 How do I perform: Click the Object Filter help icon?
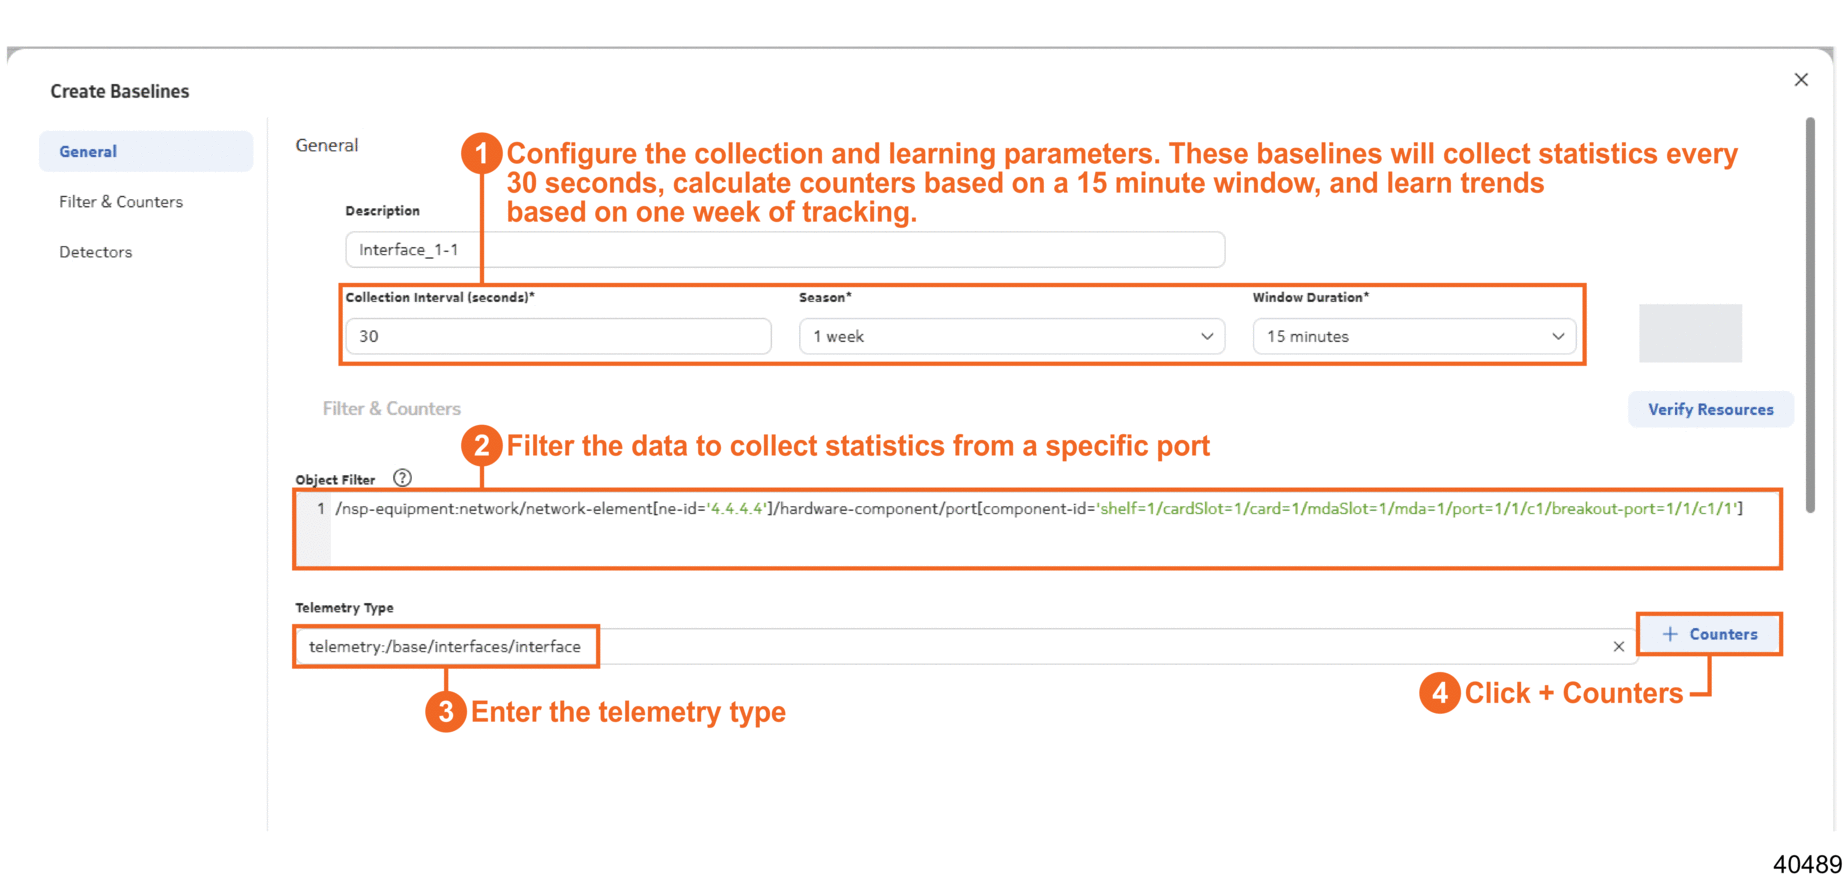click(402, 478)
